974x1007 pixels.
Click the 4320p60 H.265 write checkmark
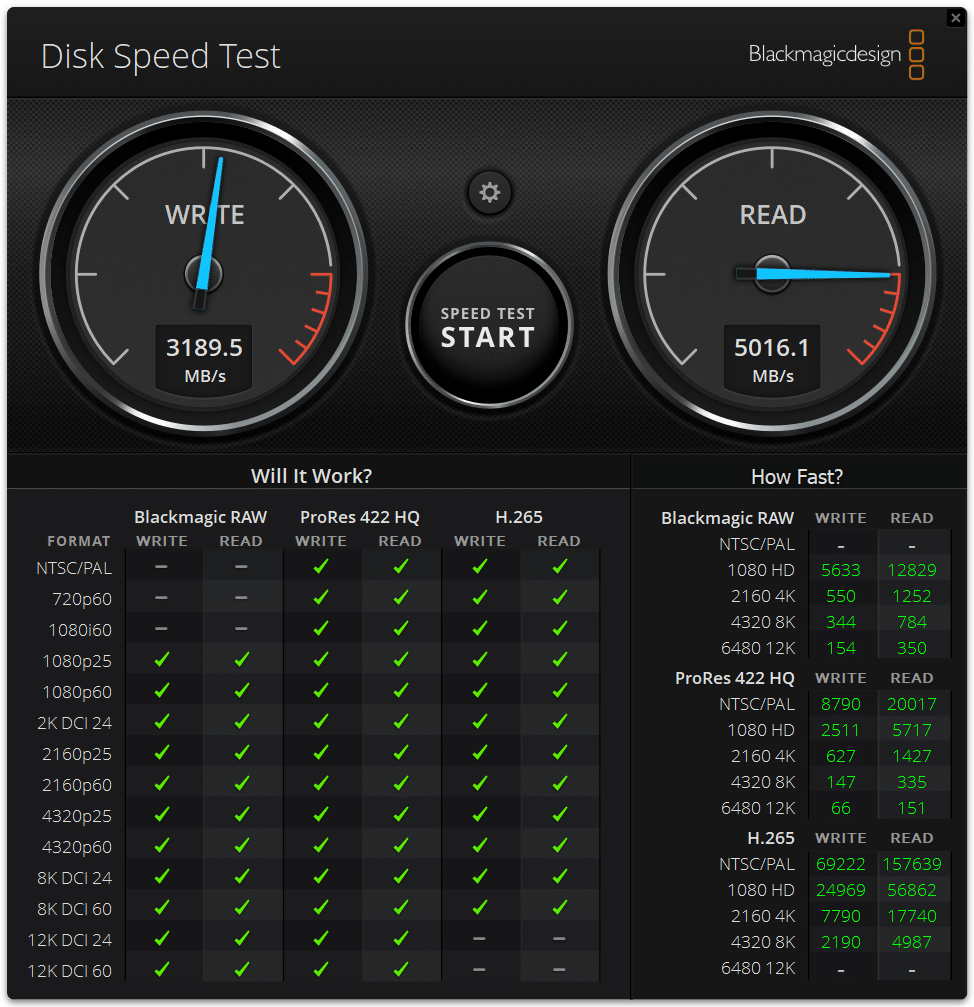pos(480,846)
